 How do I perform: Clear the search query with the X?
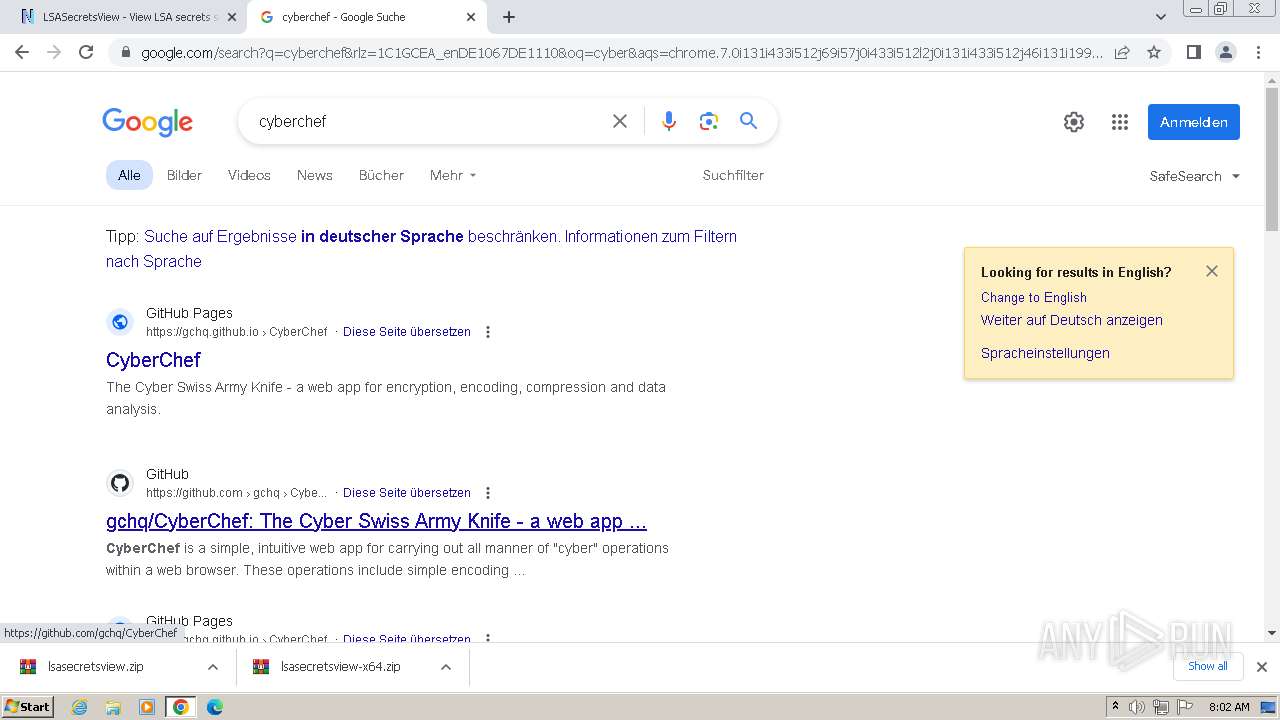[620, 121]
